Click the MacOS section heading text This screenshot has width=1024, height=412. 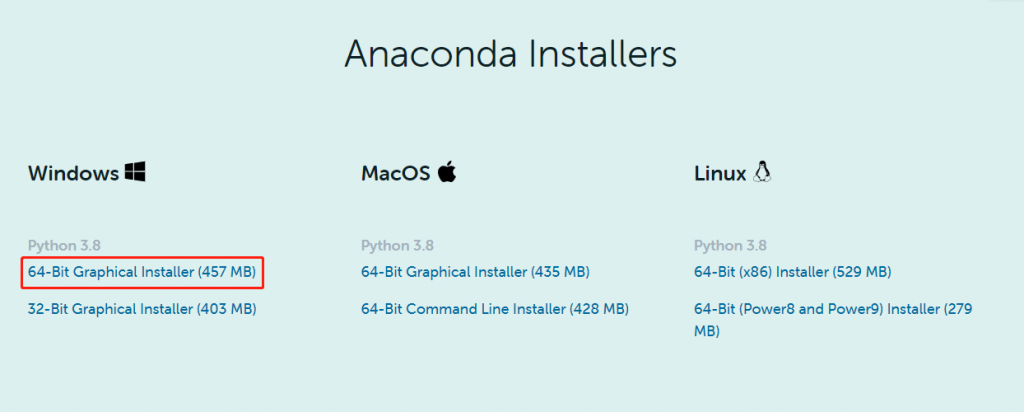coord(396,173)
